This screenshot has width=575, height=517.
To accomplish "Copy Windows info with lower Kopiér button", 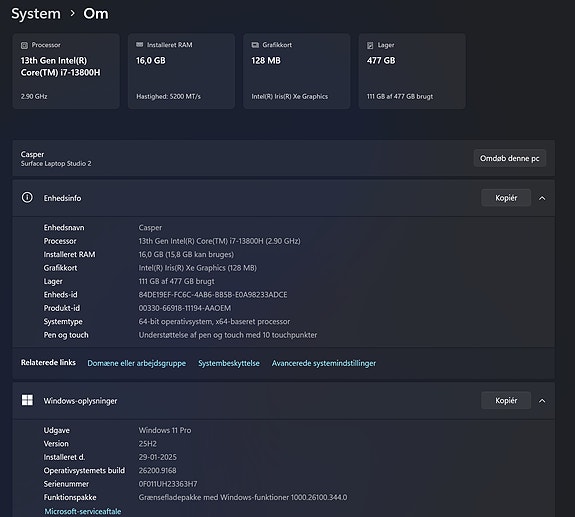I will tap(506, 400).
